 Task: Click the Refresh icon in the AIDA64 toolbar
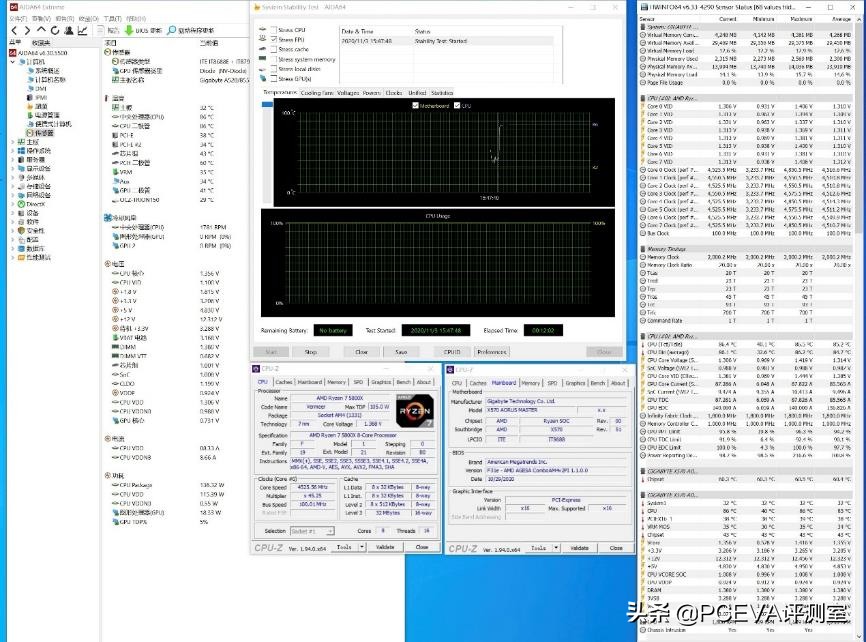[55, 28]
